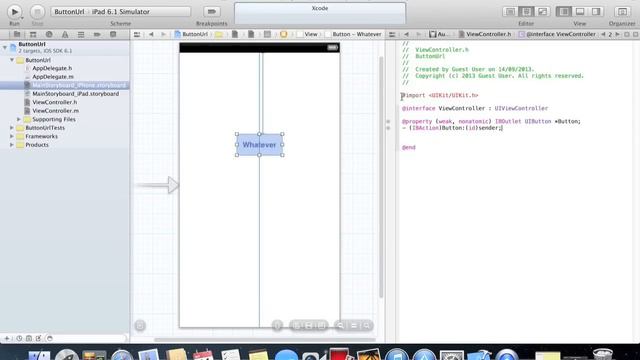640x360 pixels.
Task: Expand the Supporting Files folder
Action: [19, 119]
